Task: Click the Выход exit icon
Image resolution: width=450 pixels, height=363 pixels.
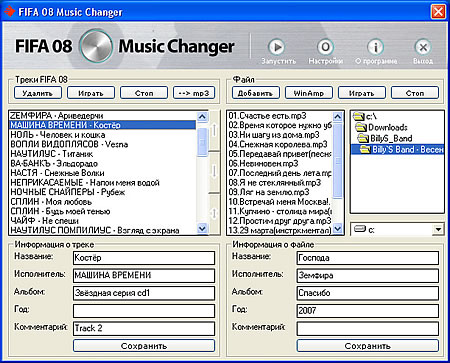Action: pos(423,47)
